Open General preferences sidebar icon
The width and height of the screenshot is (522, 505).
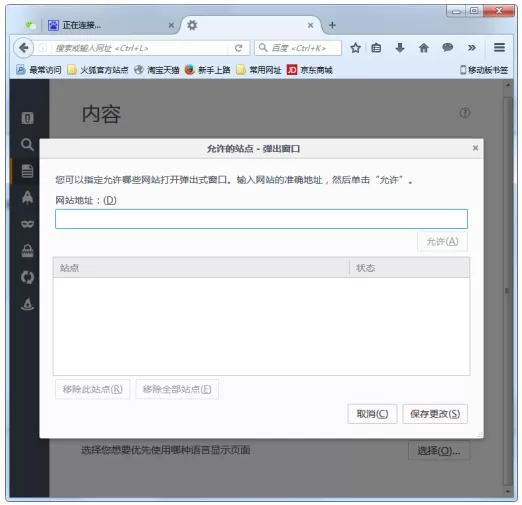[x=27, y=118]
